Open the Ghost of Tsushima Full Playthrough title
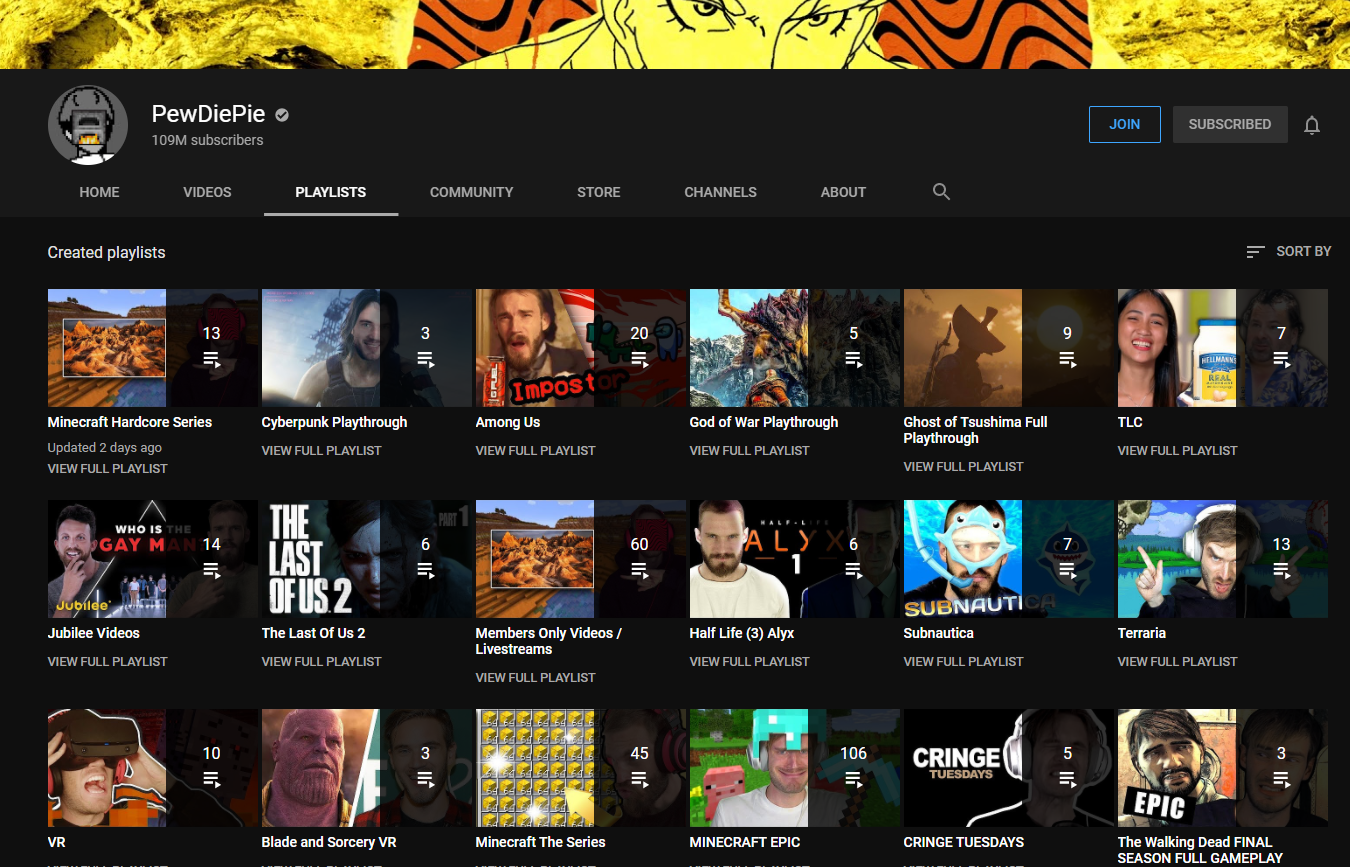The height and width of the screenshot is (867, 1350). [976, 430]
